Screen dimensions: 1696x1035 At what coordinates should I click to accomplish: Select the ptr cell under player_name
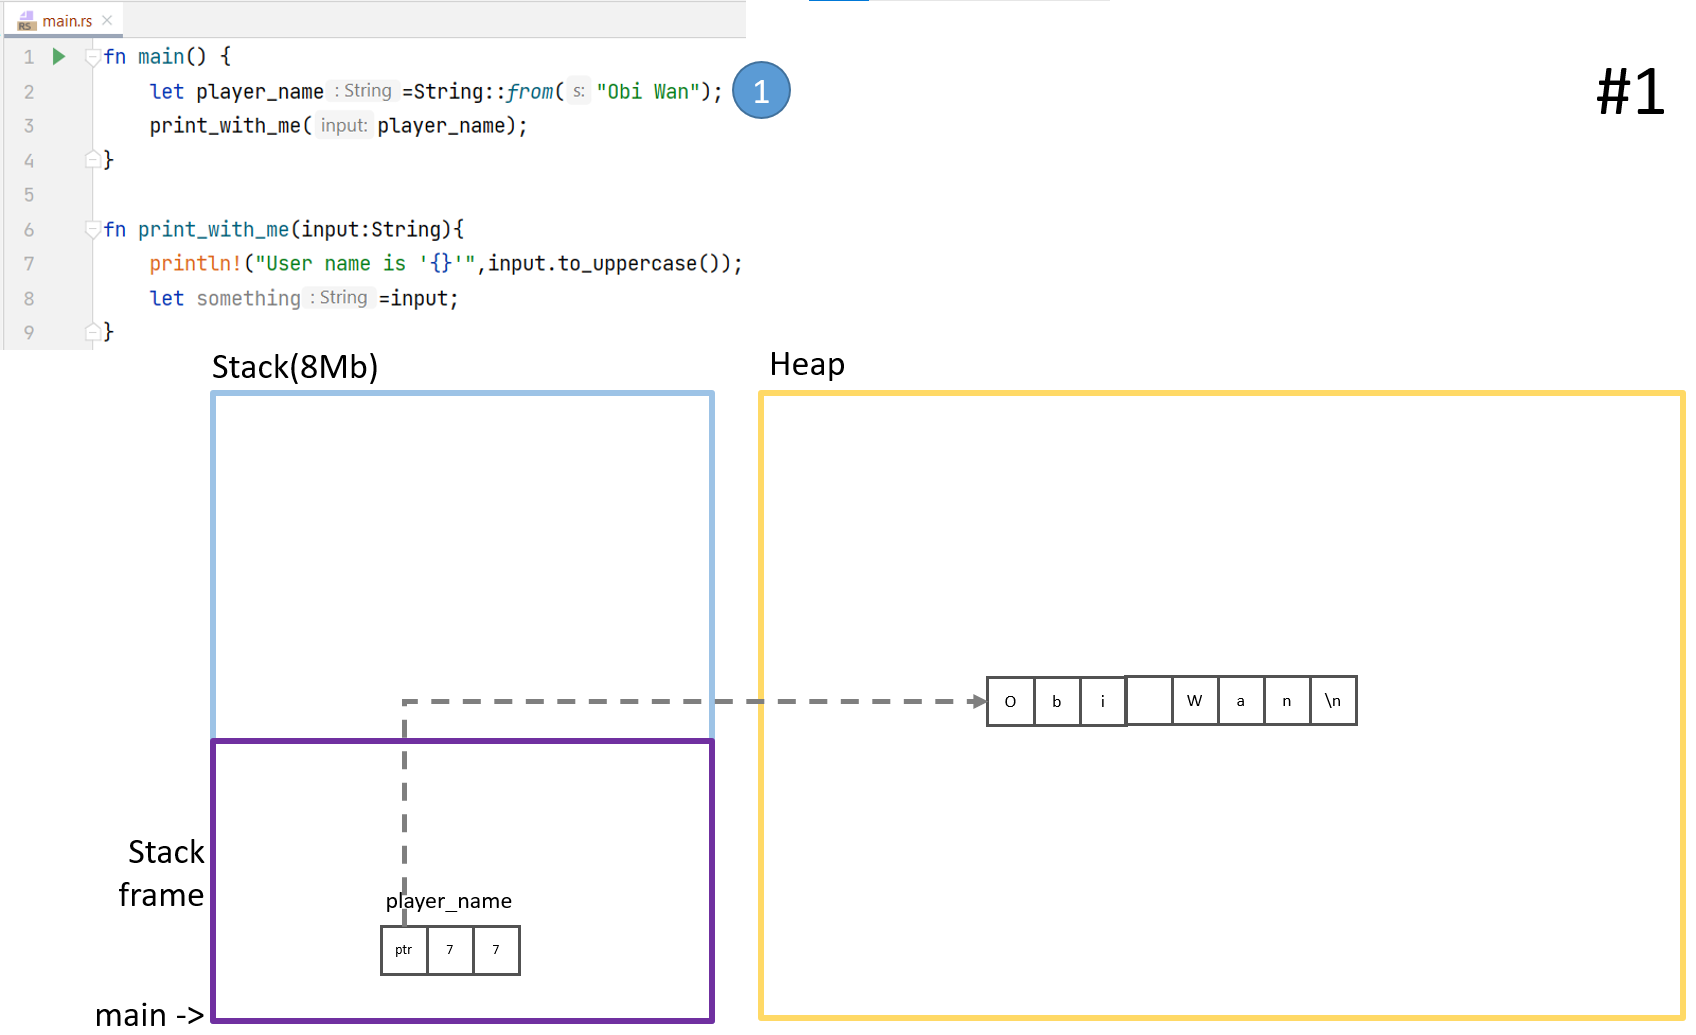tap(404, 950)
